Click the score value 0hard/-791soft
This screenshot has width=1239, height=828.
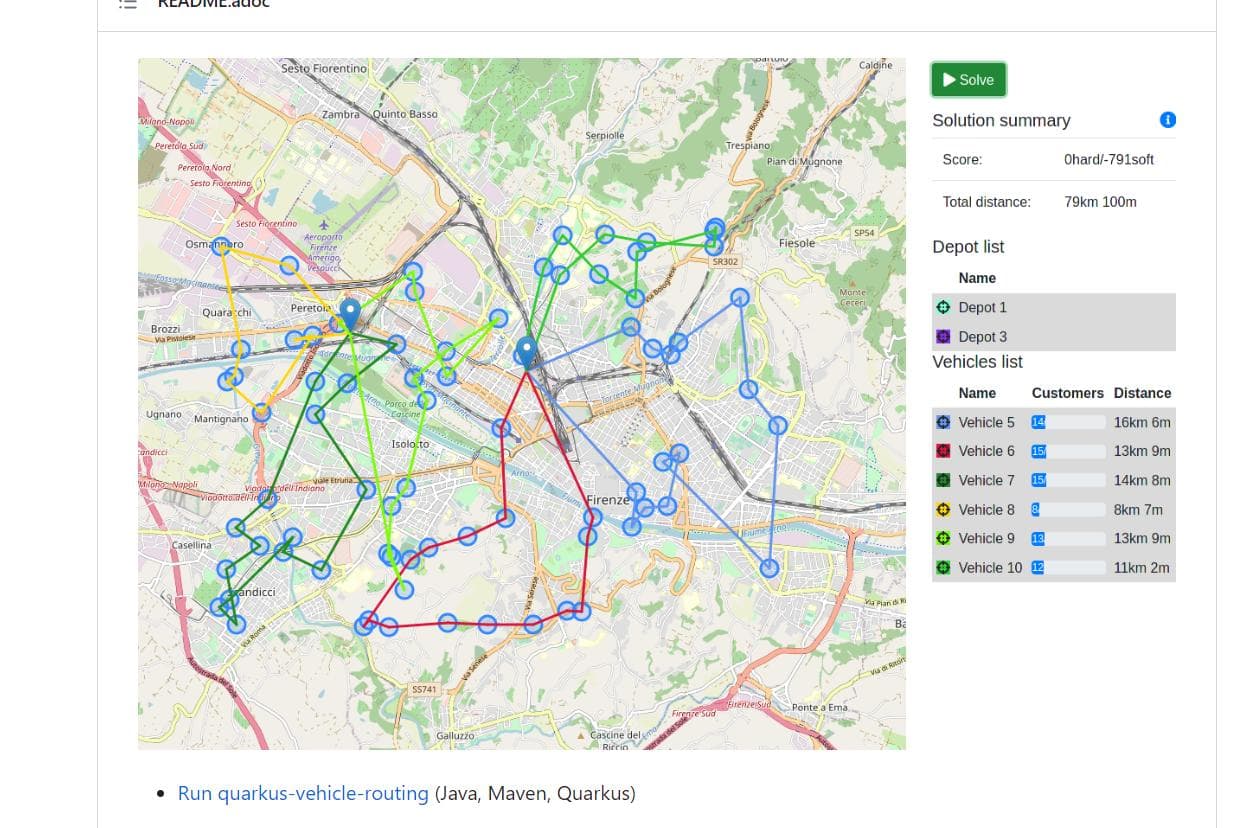(x=1109, y=159)
